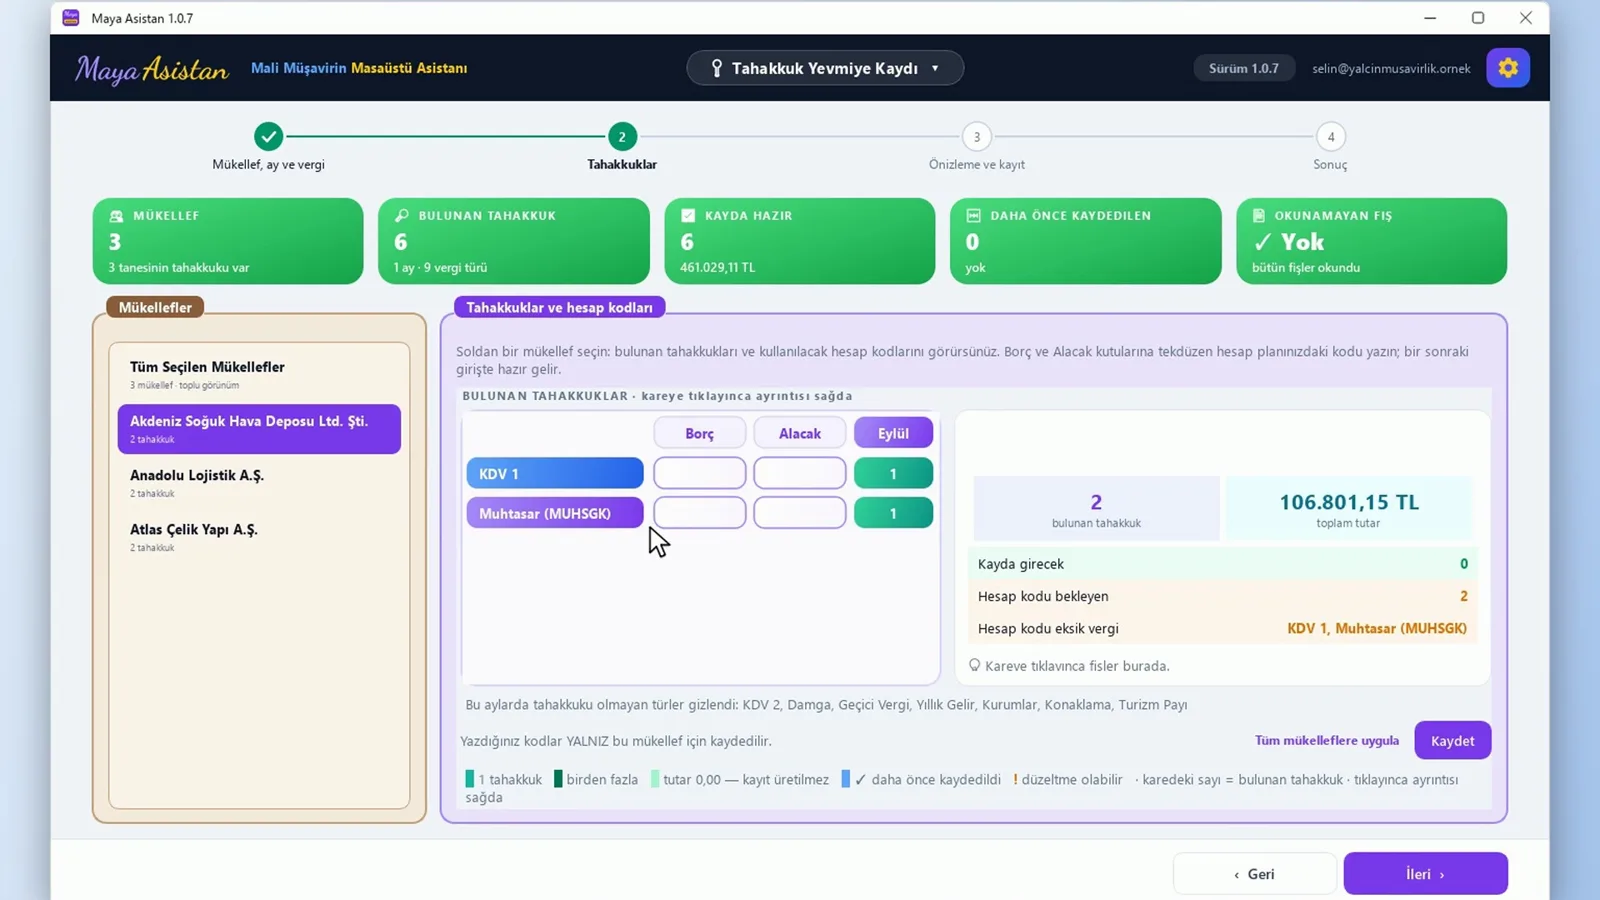Click the Hesap kodu eksik vergi row
Screen dimensions: 1600x900
pos(1222,628)
